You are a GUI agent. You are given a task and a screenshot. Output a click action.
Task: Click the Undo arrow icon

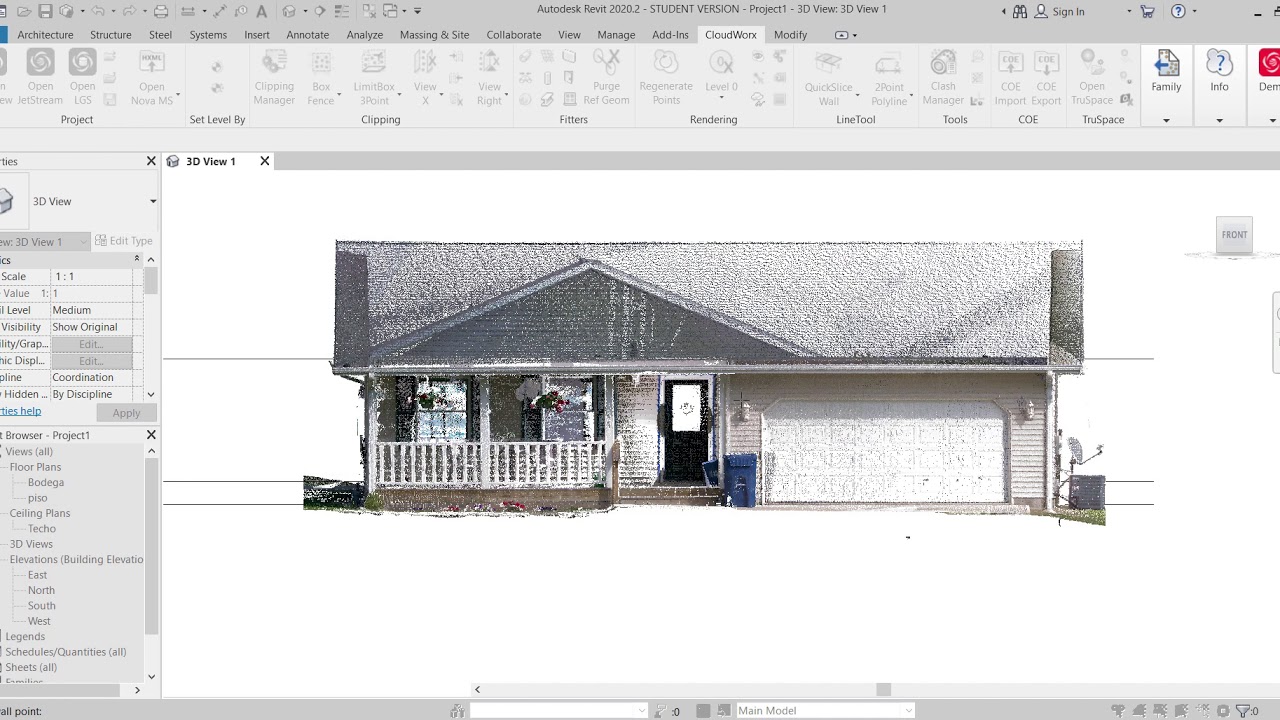[x=98, y=11]
